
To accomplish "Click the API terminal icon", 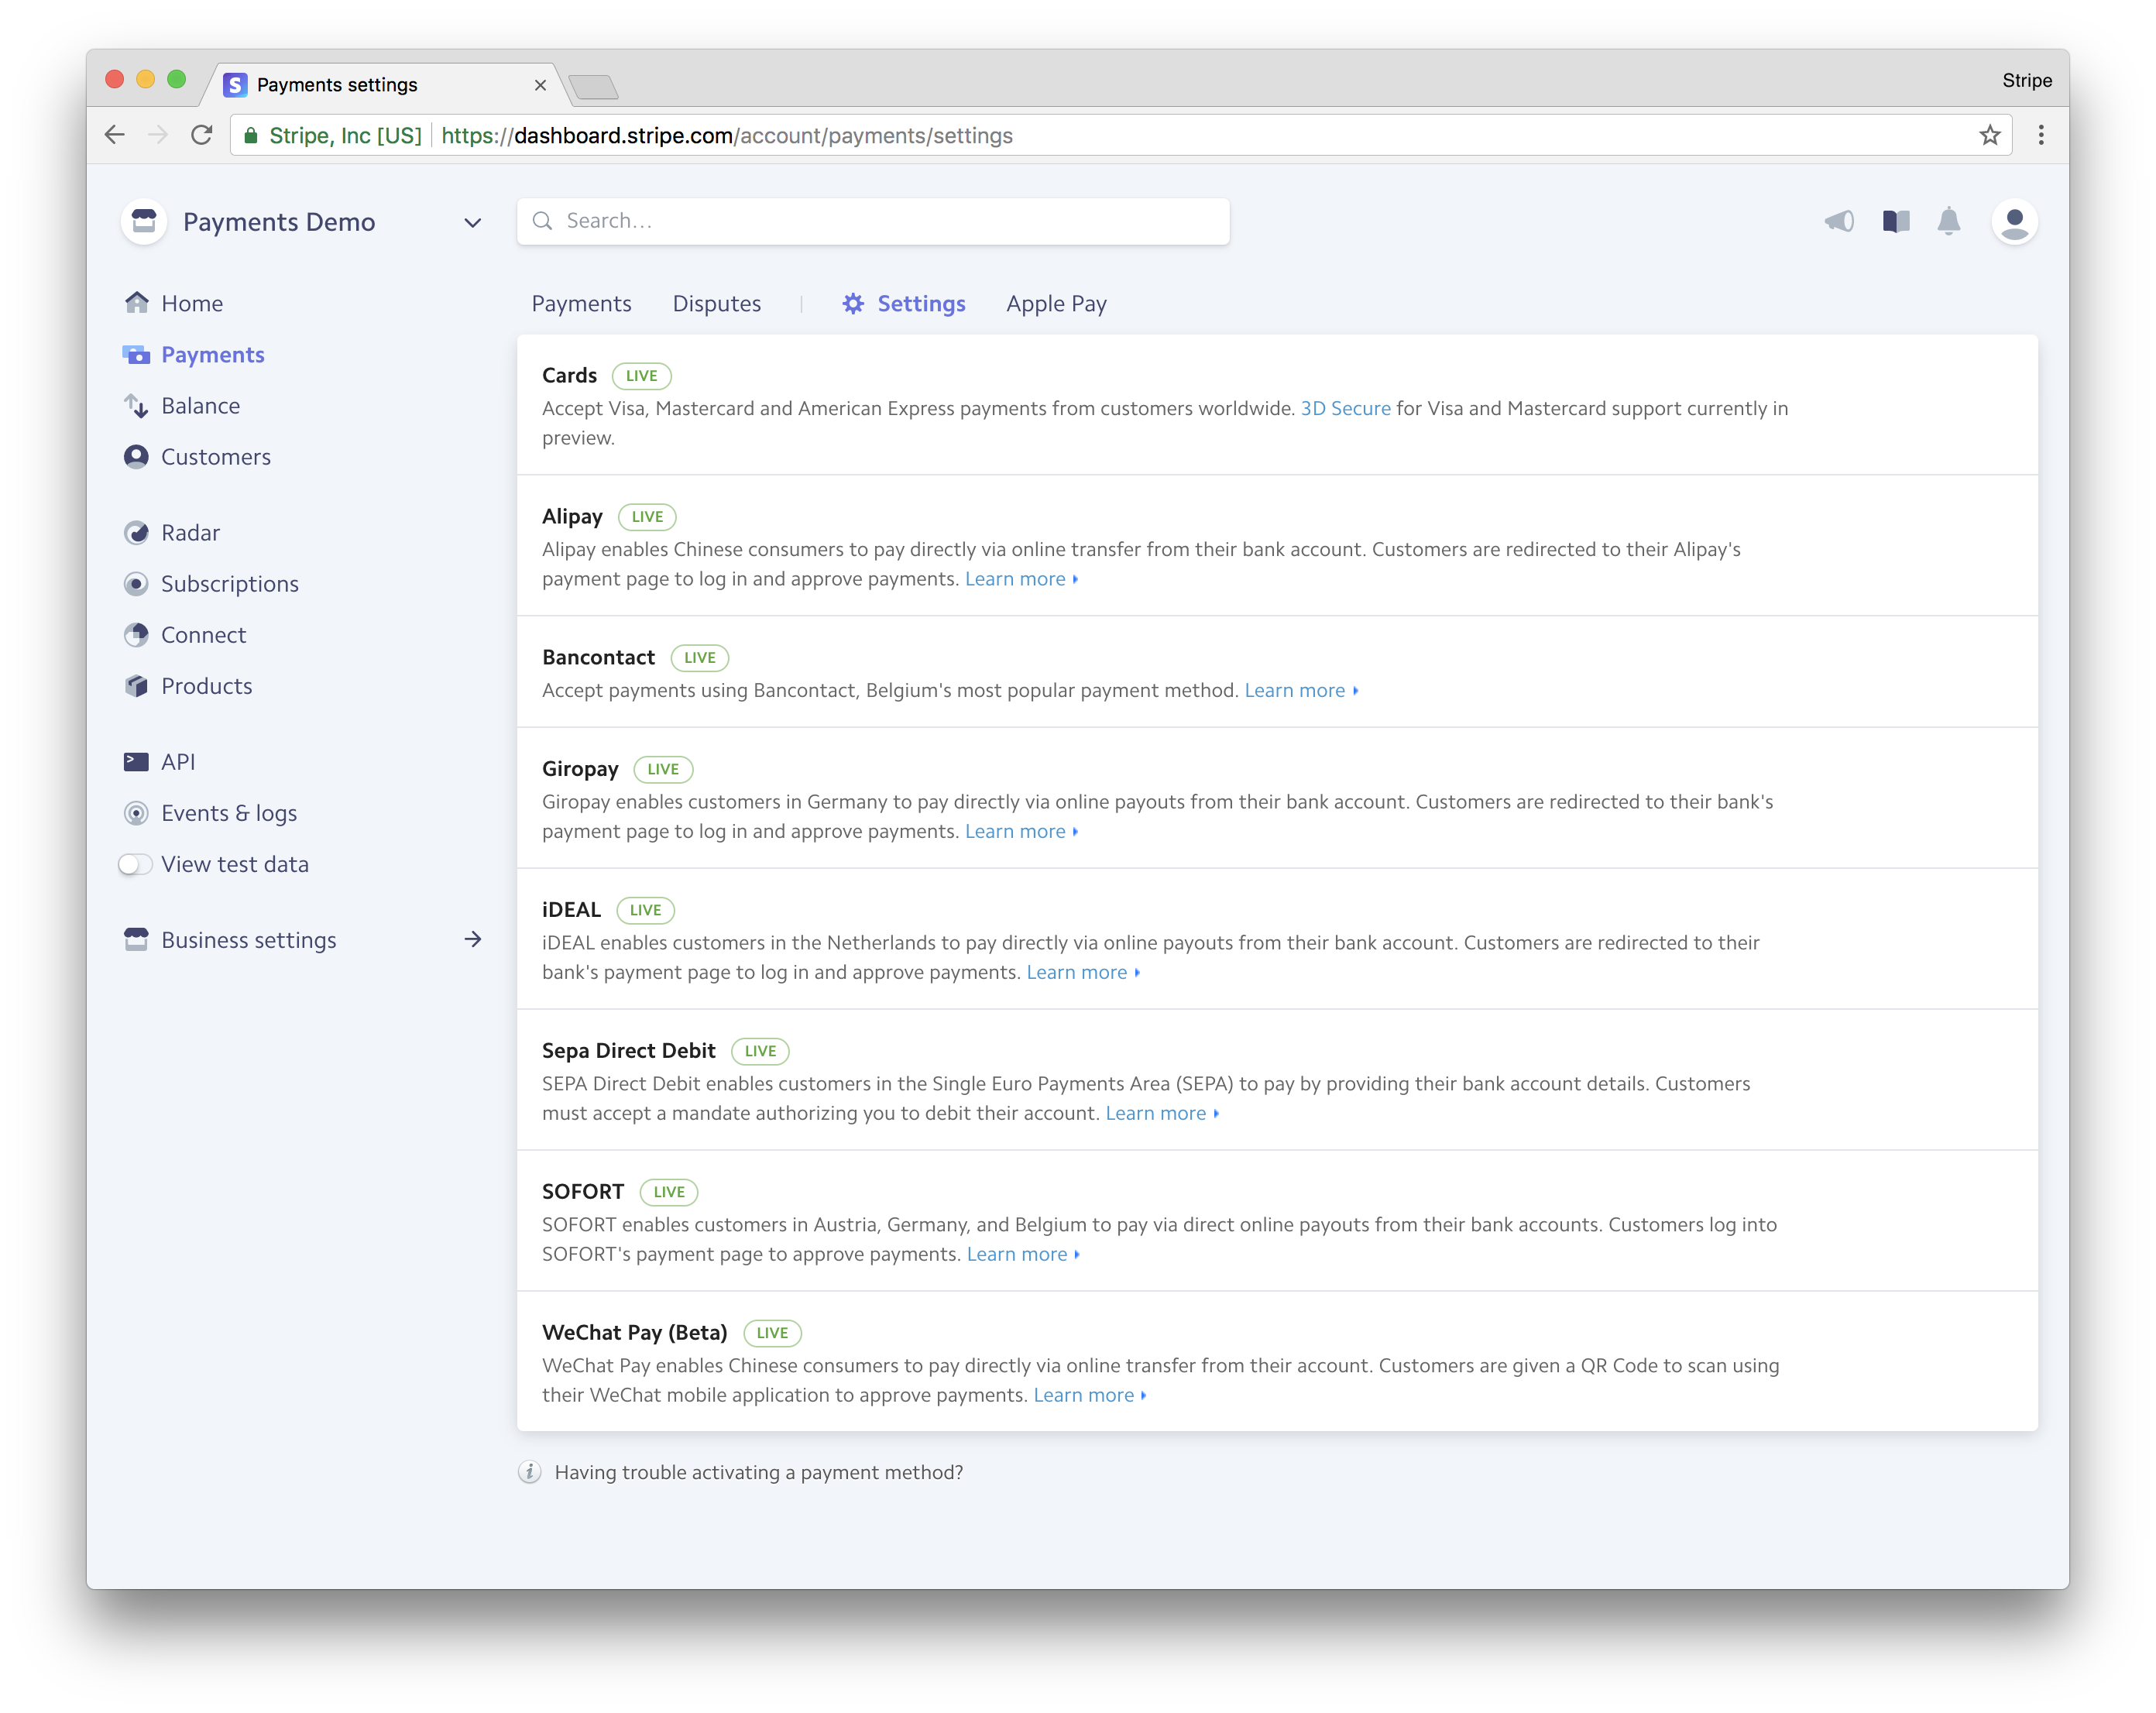I will click(x=136, y=762).
